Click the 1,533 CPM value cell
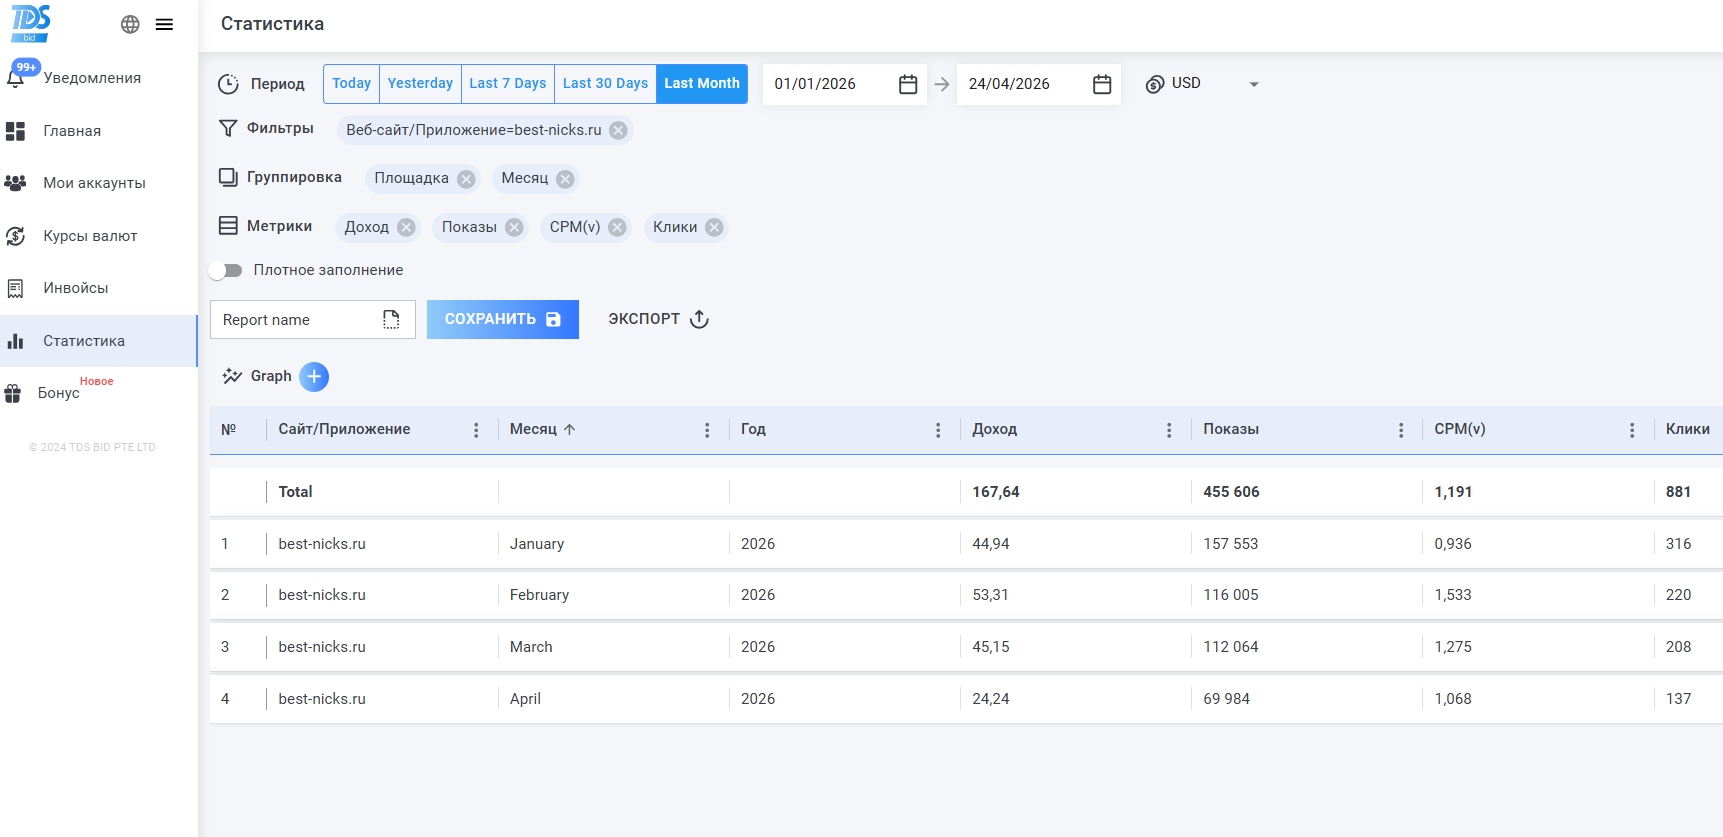Viewport: 1723px width, 837px height. (1453, 595)
